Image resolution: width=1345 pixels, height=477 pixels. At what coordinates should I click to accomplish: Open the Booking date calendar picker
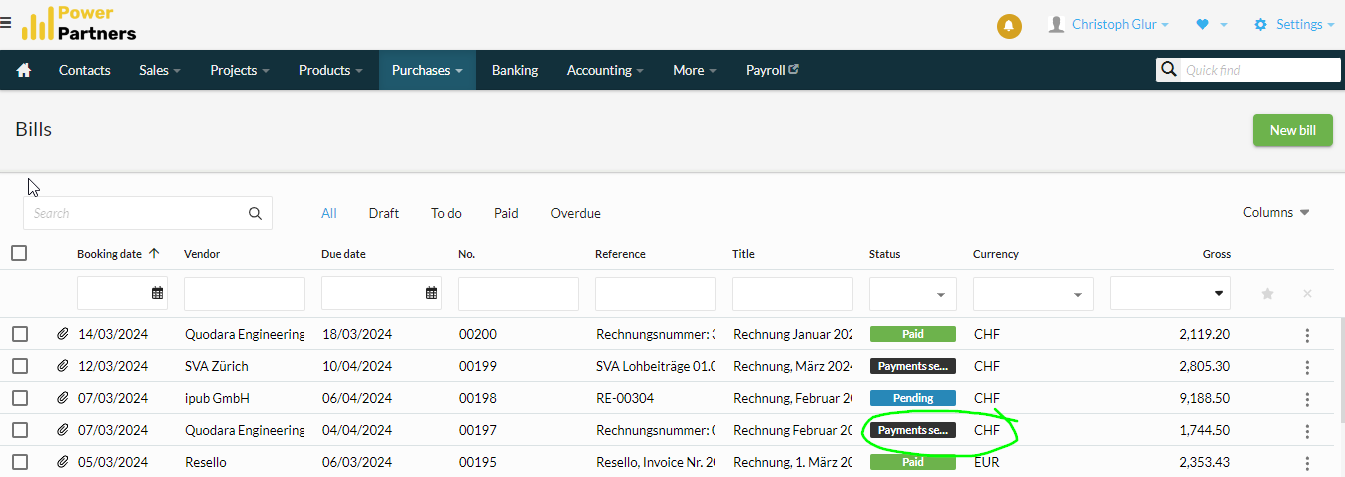[157, 293]
